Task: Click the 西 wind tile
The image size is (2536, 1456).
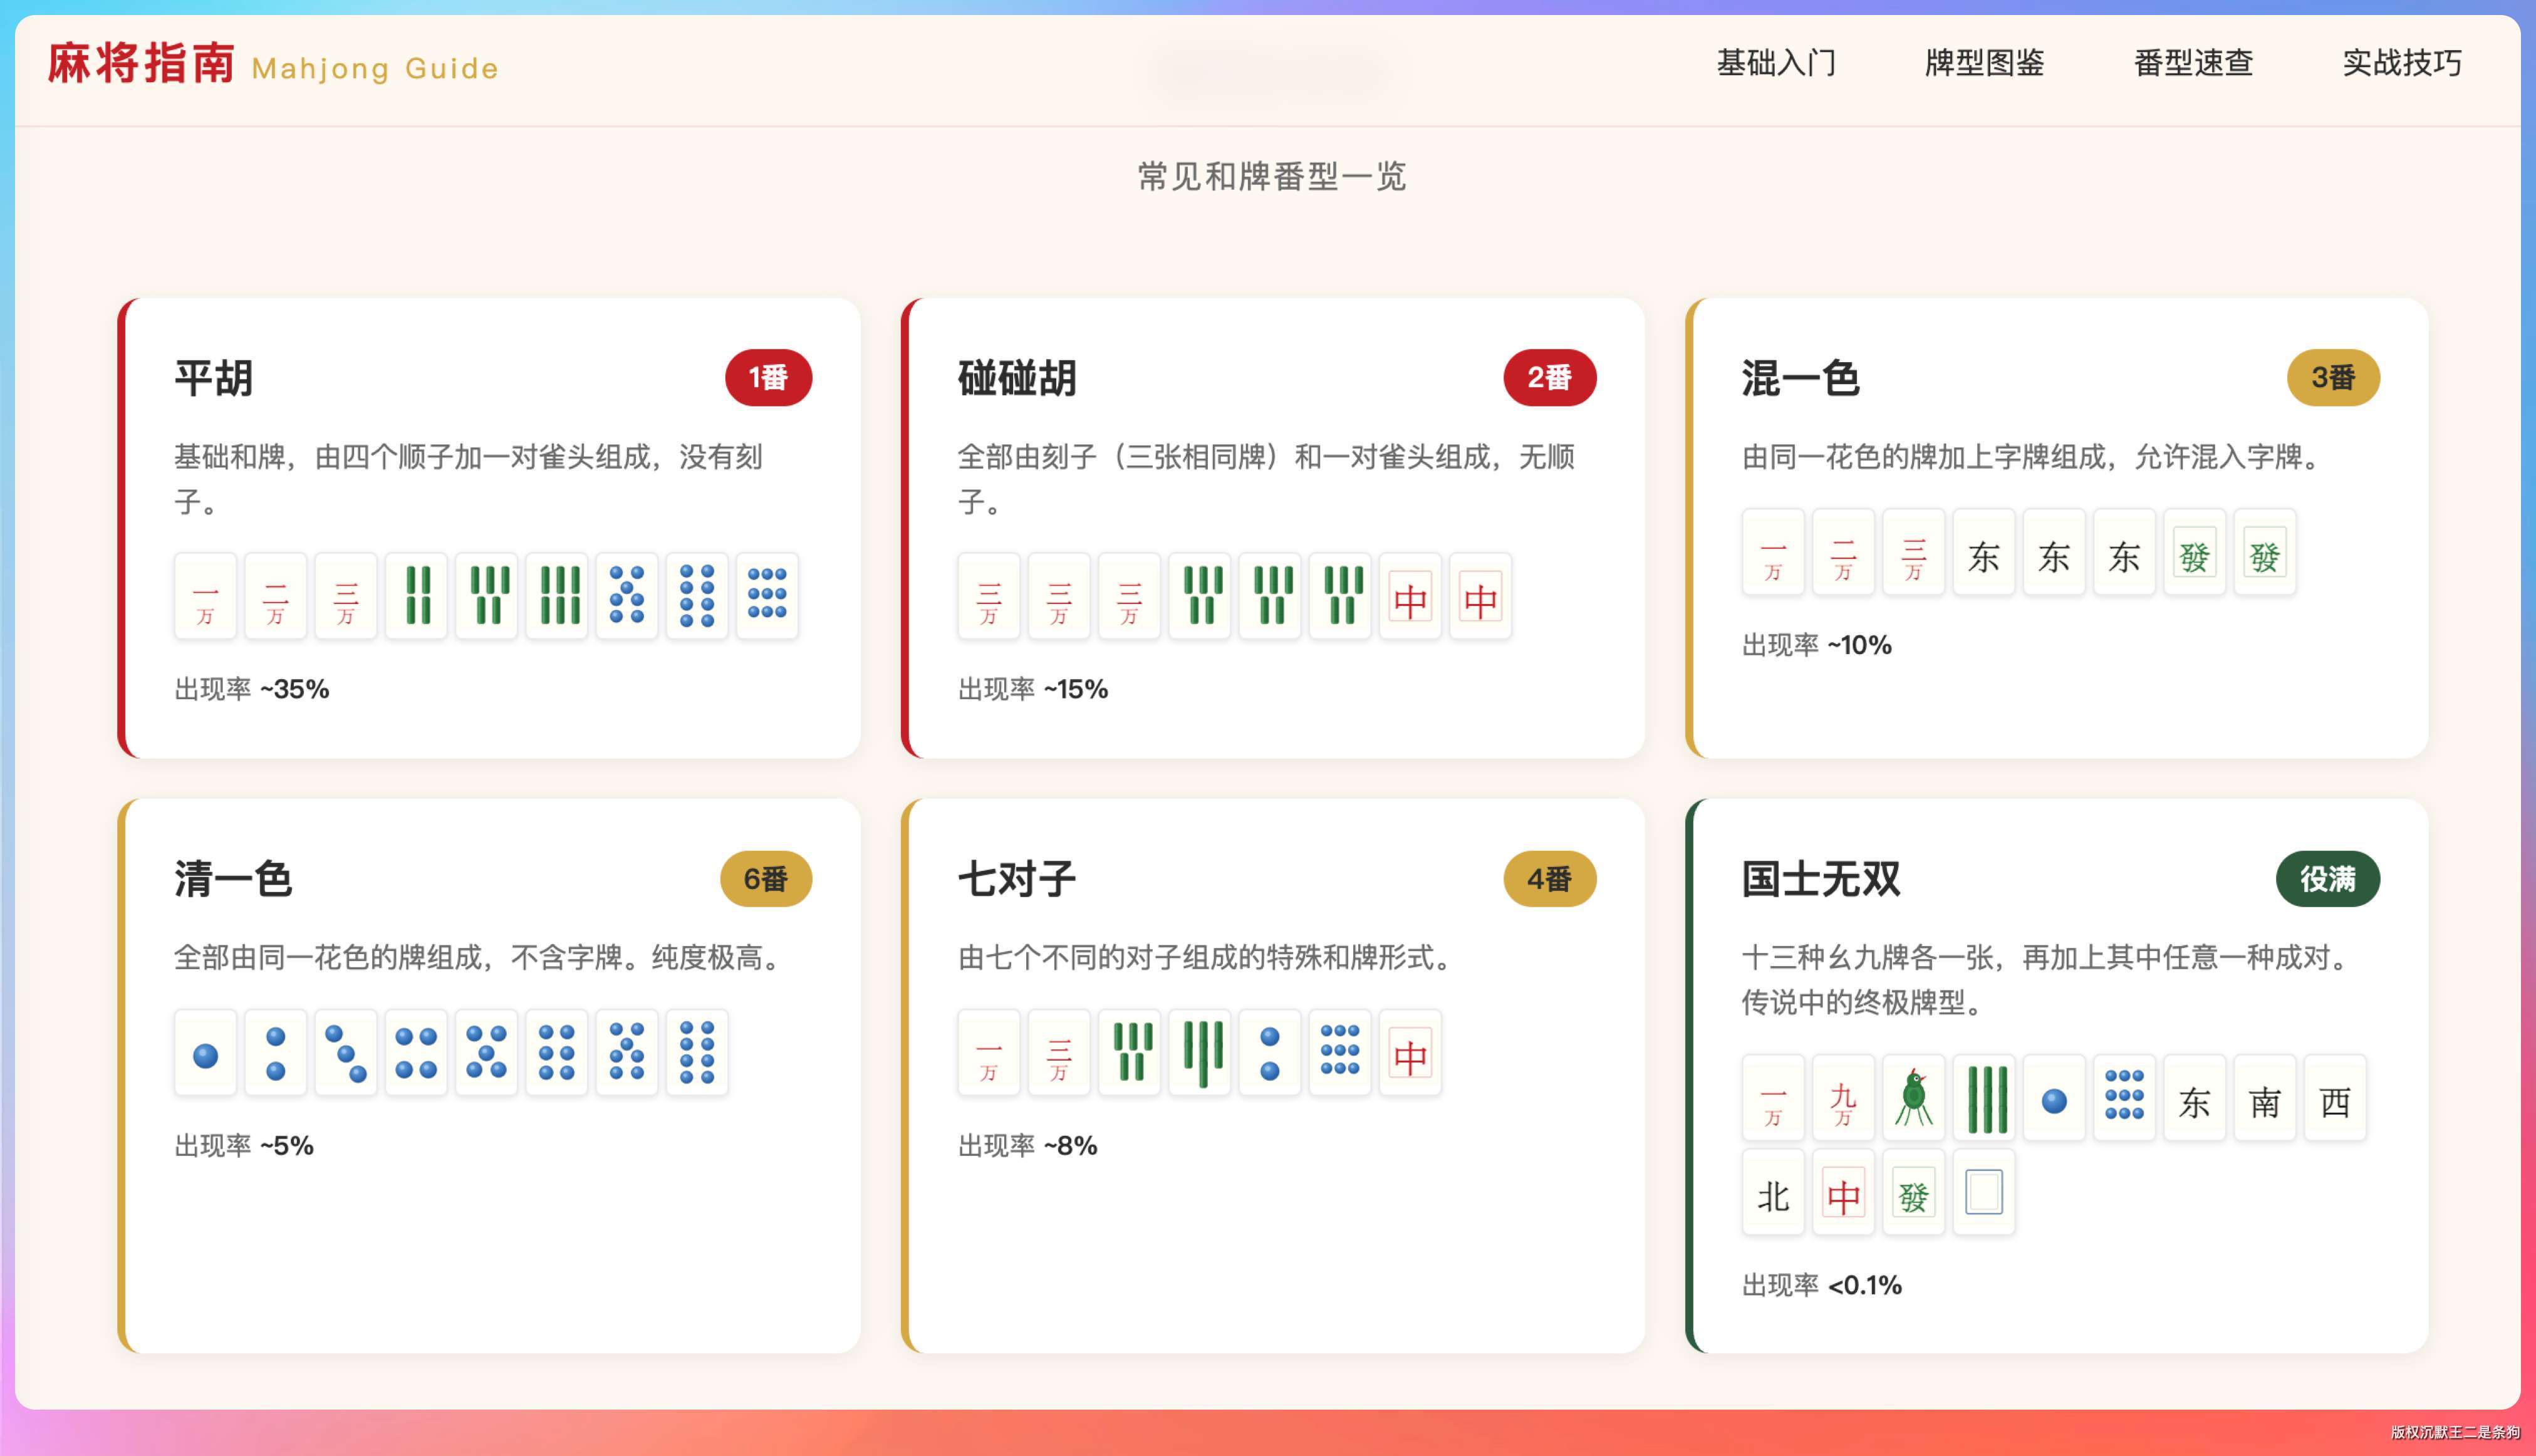Action: click(x=2334, y=1098)
